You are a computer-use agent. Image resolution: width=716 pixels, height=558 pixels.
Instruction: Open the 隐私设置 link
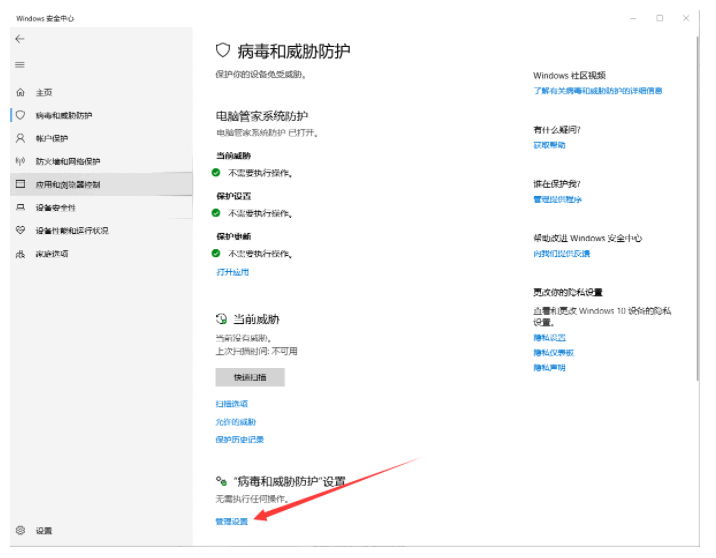coord(549,337)
